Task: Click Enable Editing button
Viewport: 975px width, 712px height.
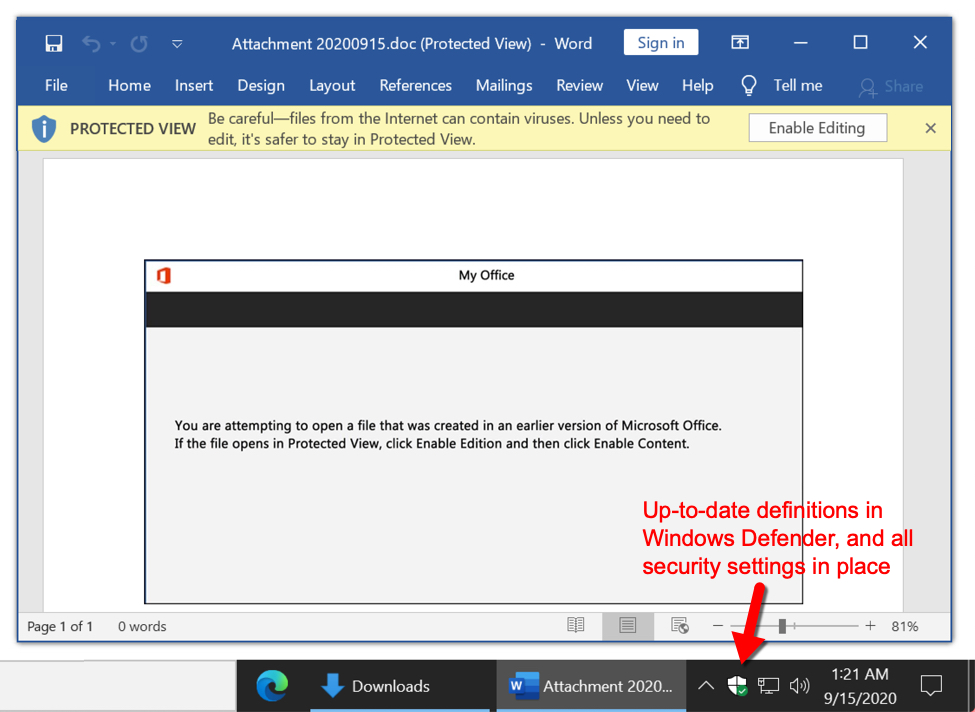Action: tap(817, 127)
